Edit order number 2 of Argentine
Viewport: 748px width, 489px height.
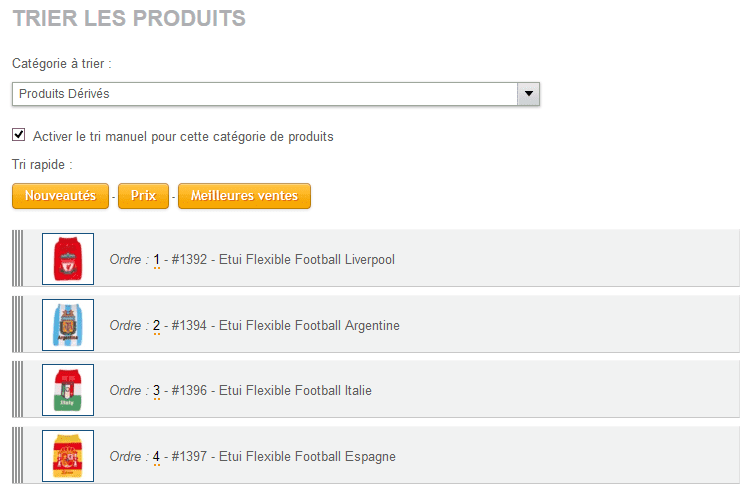tap(156, 326)
